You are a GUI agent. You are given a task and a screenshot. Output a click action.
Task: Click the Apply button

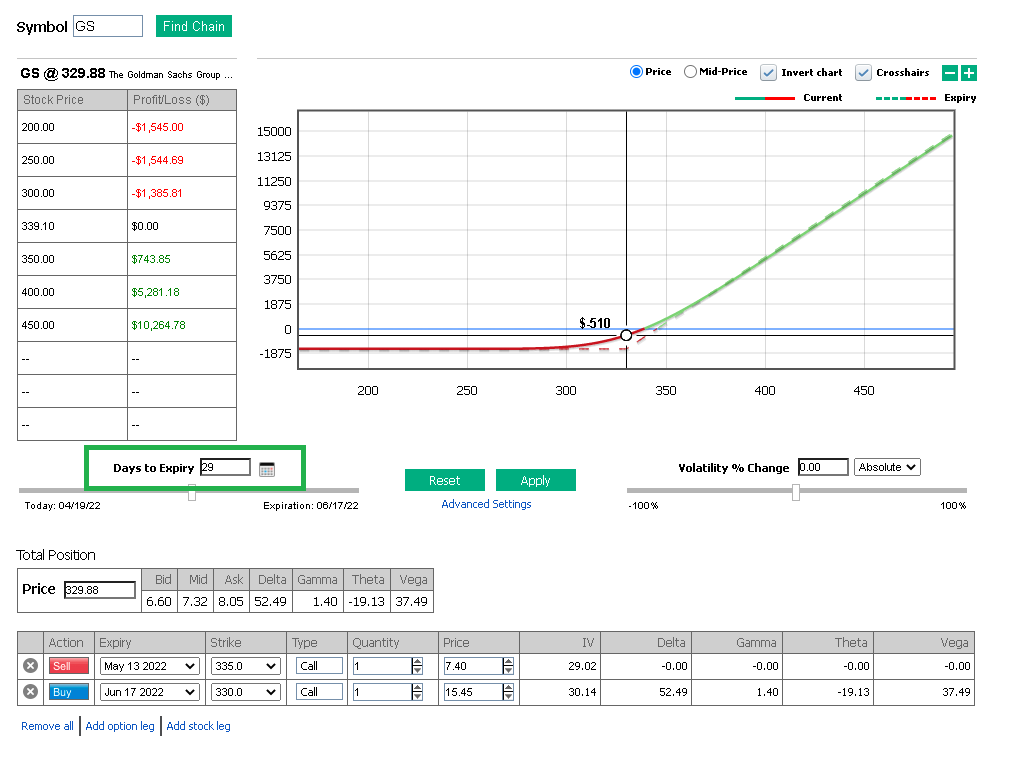click(536, 480)
